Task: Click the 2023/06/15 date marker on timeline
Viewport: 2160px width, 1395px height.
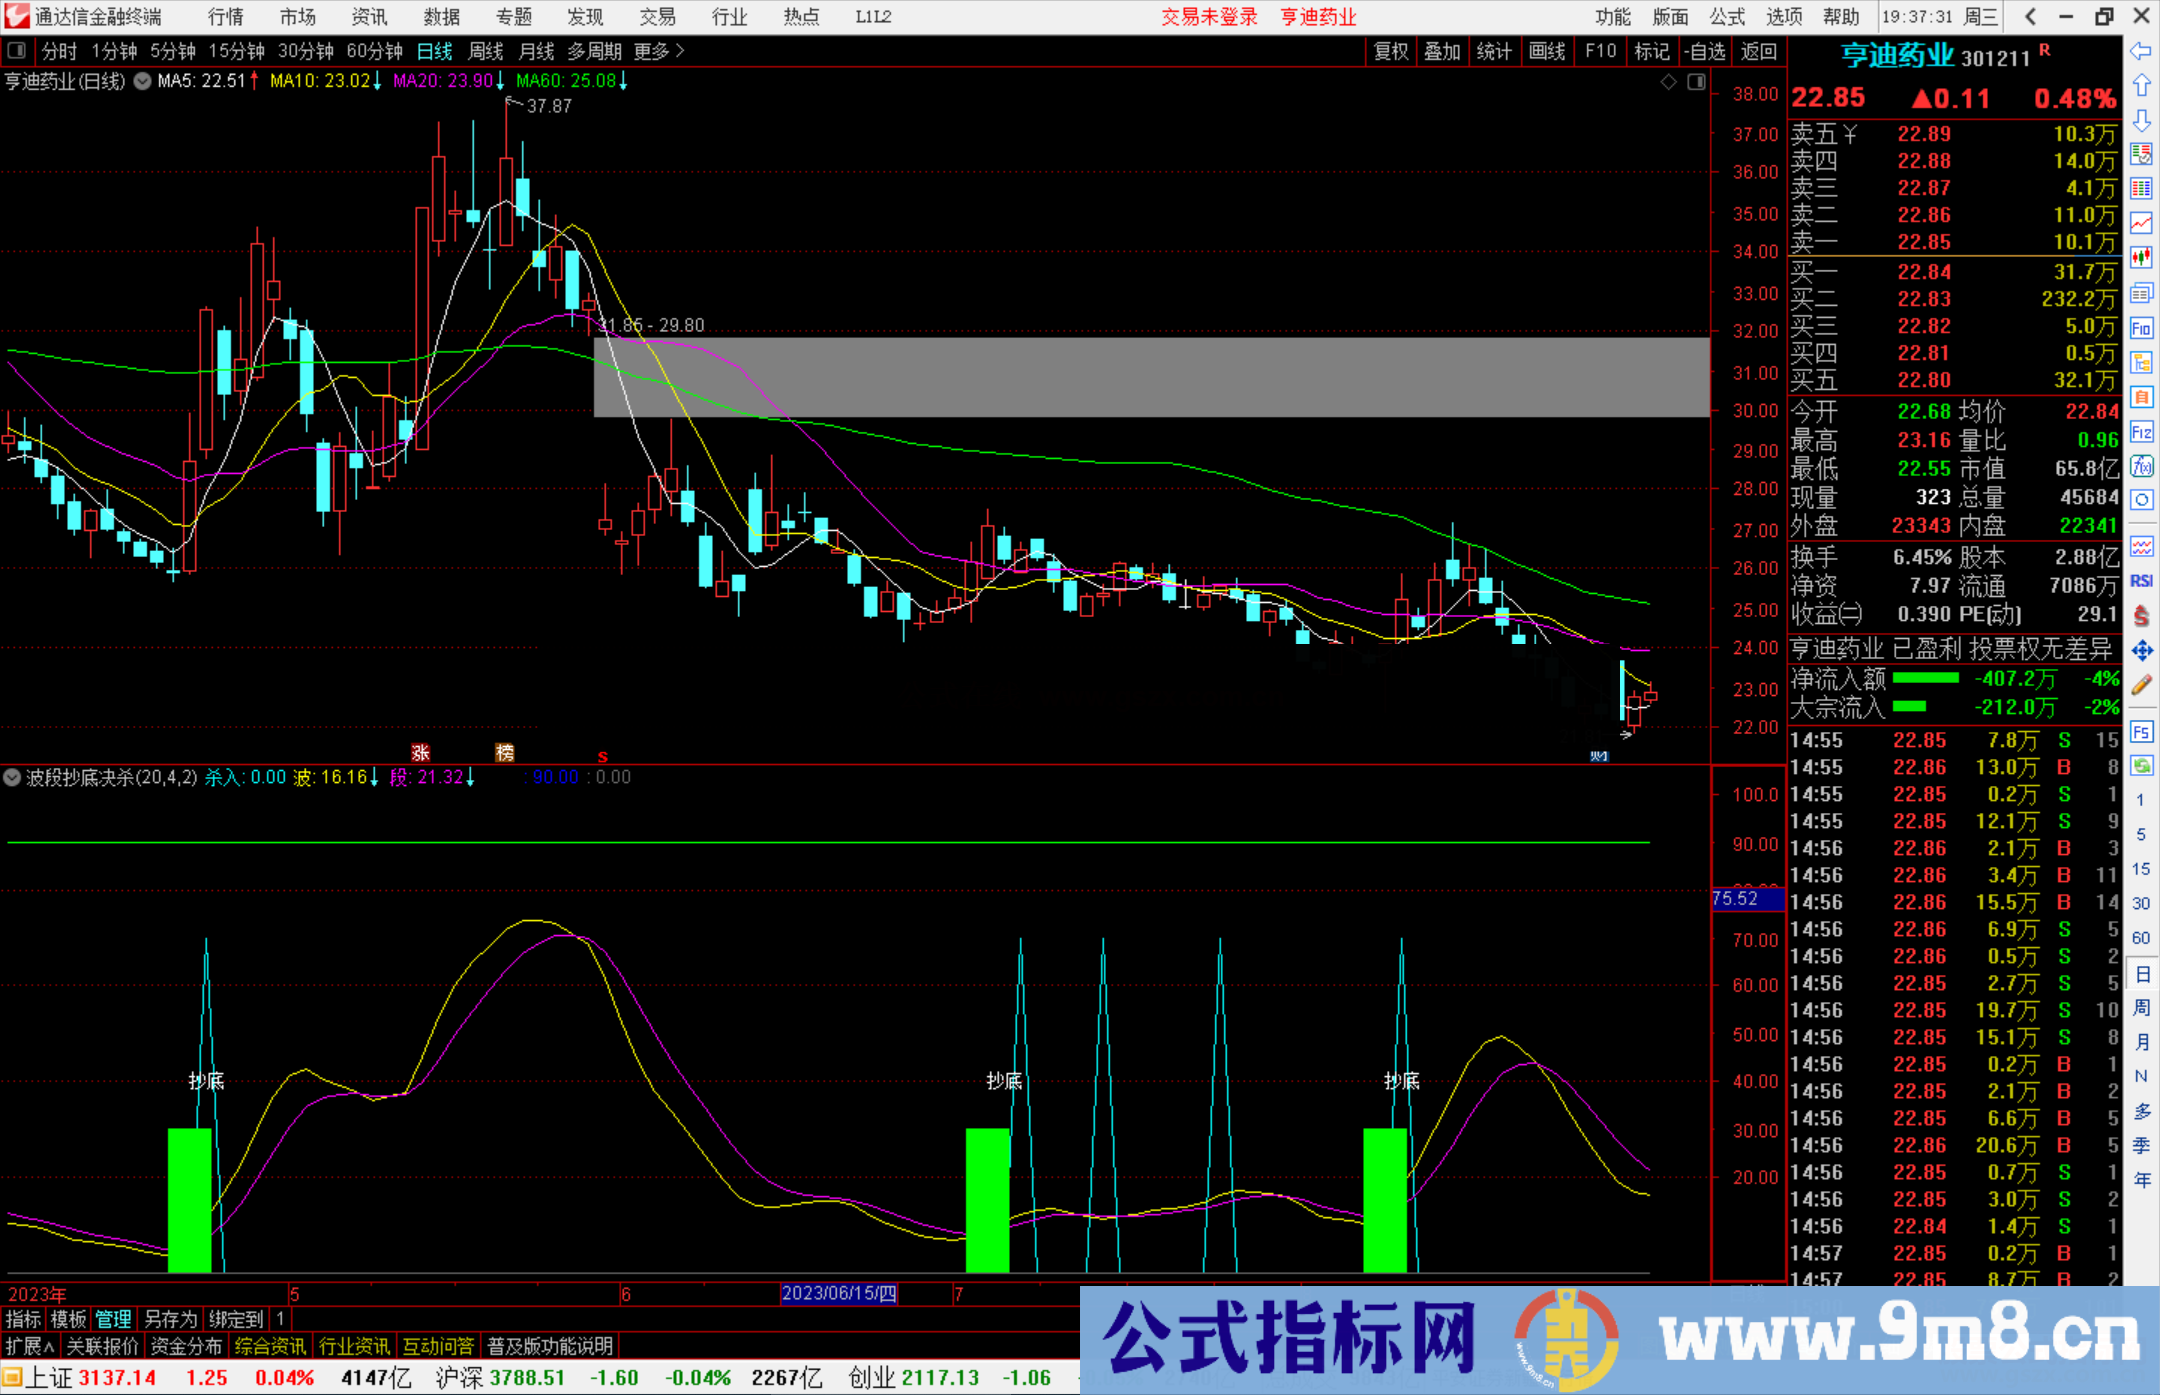Action: [x=838, y=1295]
